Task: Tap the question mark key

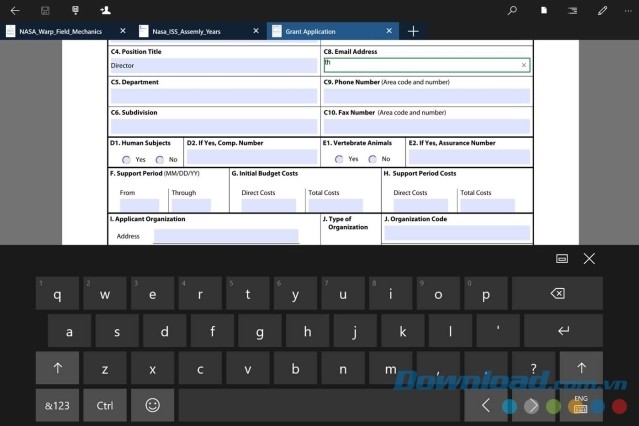Action: [x=533, y=368]
